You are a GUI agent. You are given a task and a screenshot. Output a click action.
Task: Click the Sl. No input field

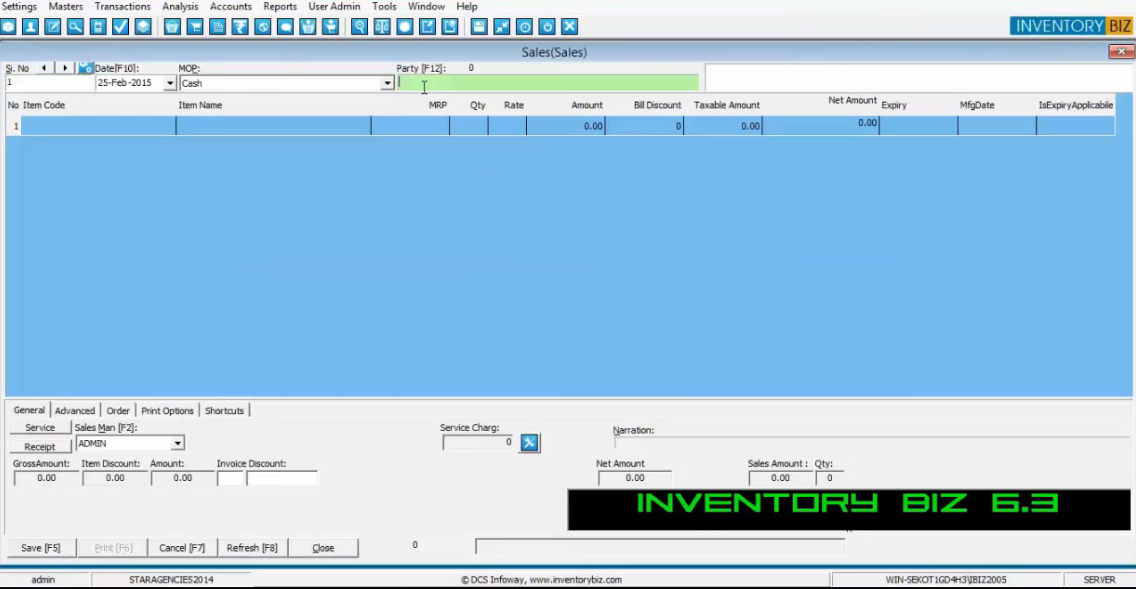click(x=49, y=83)
